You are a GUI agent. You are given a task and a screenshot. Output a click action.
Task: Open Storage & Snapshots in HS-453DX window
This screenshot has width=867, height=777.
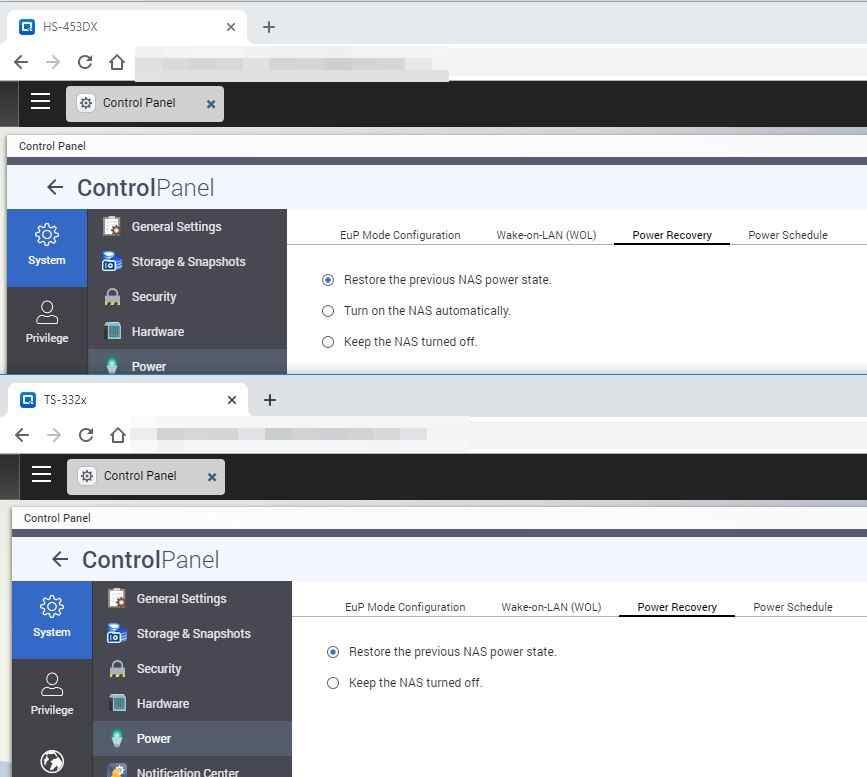pos(187,262)
